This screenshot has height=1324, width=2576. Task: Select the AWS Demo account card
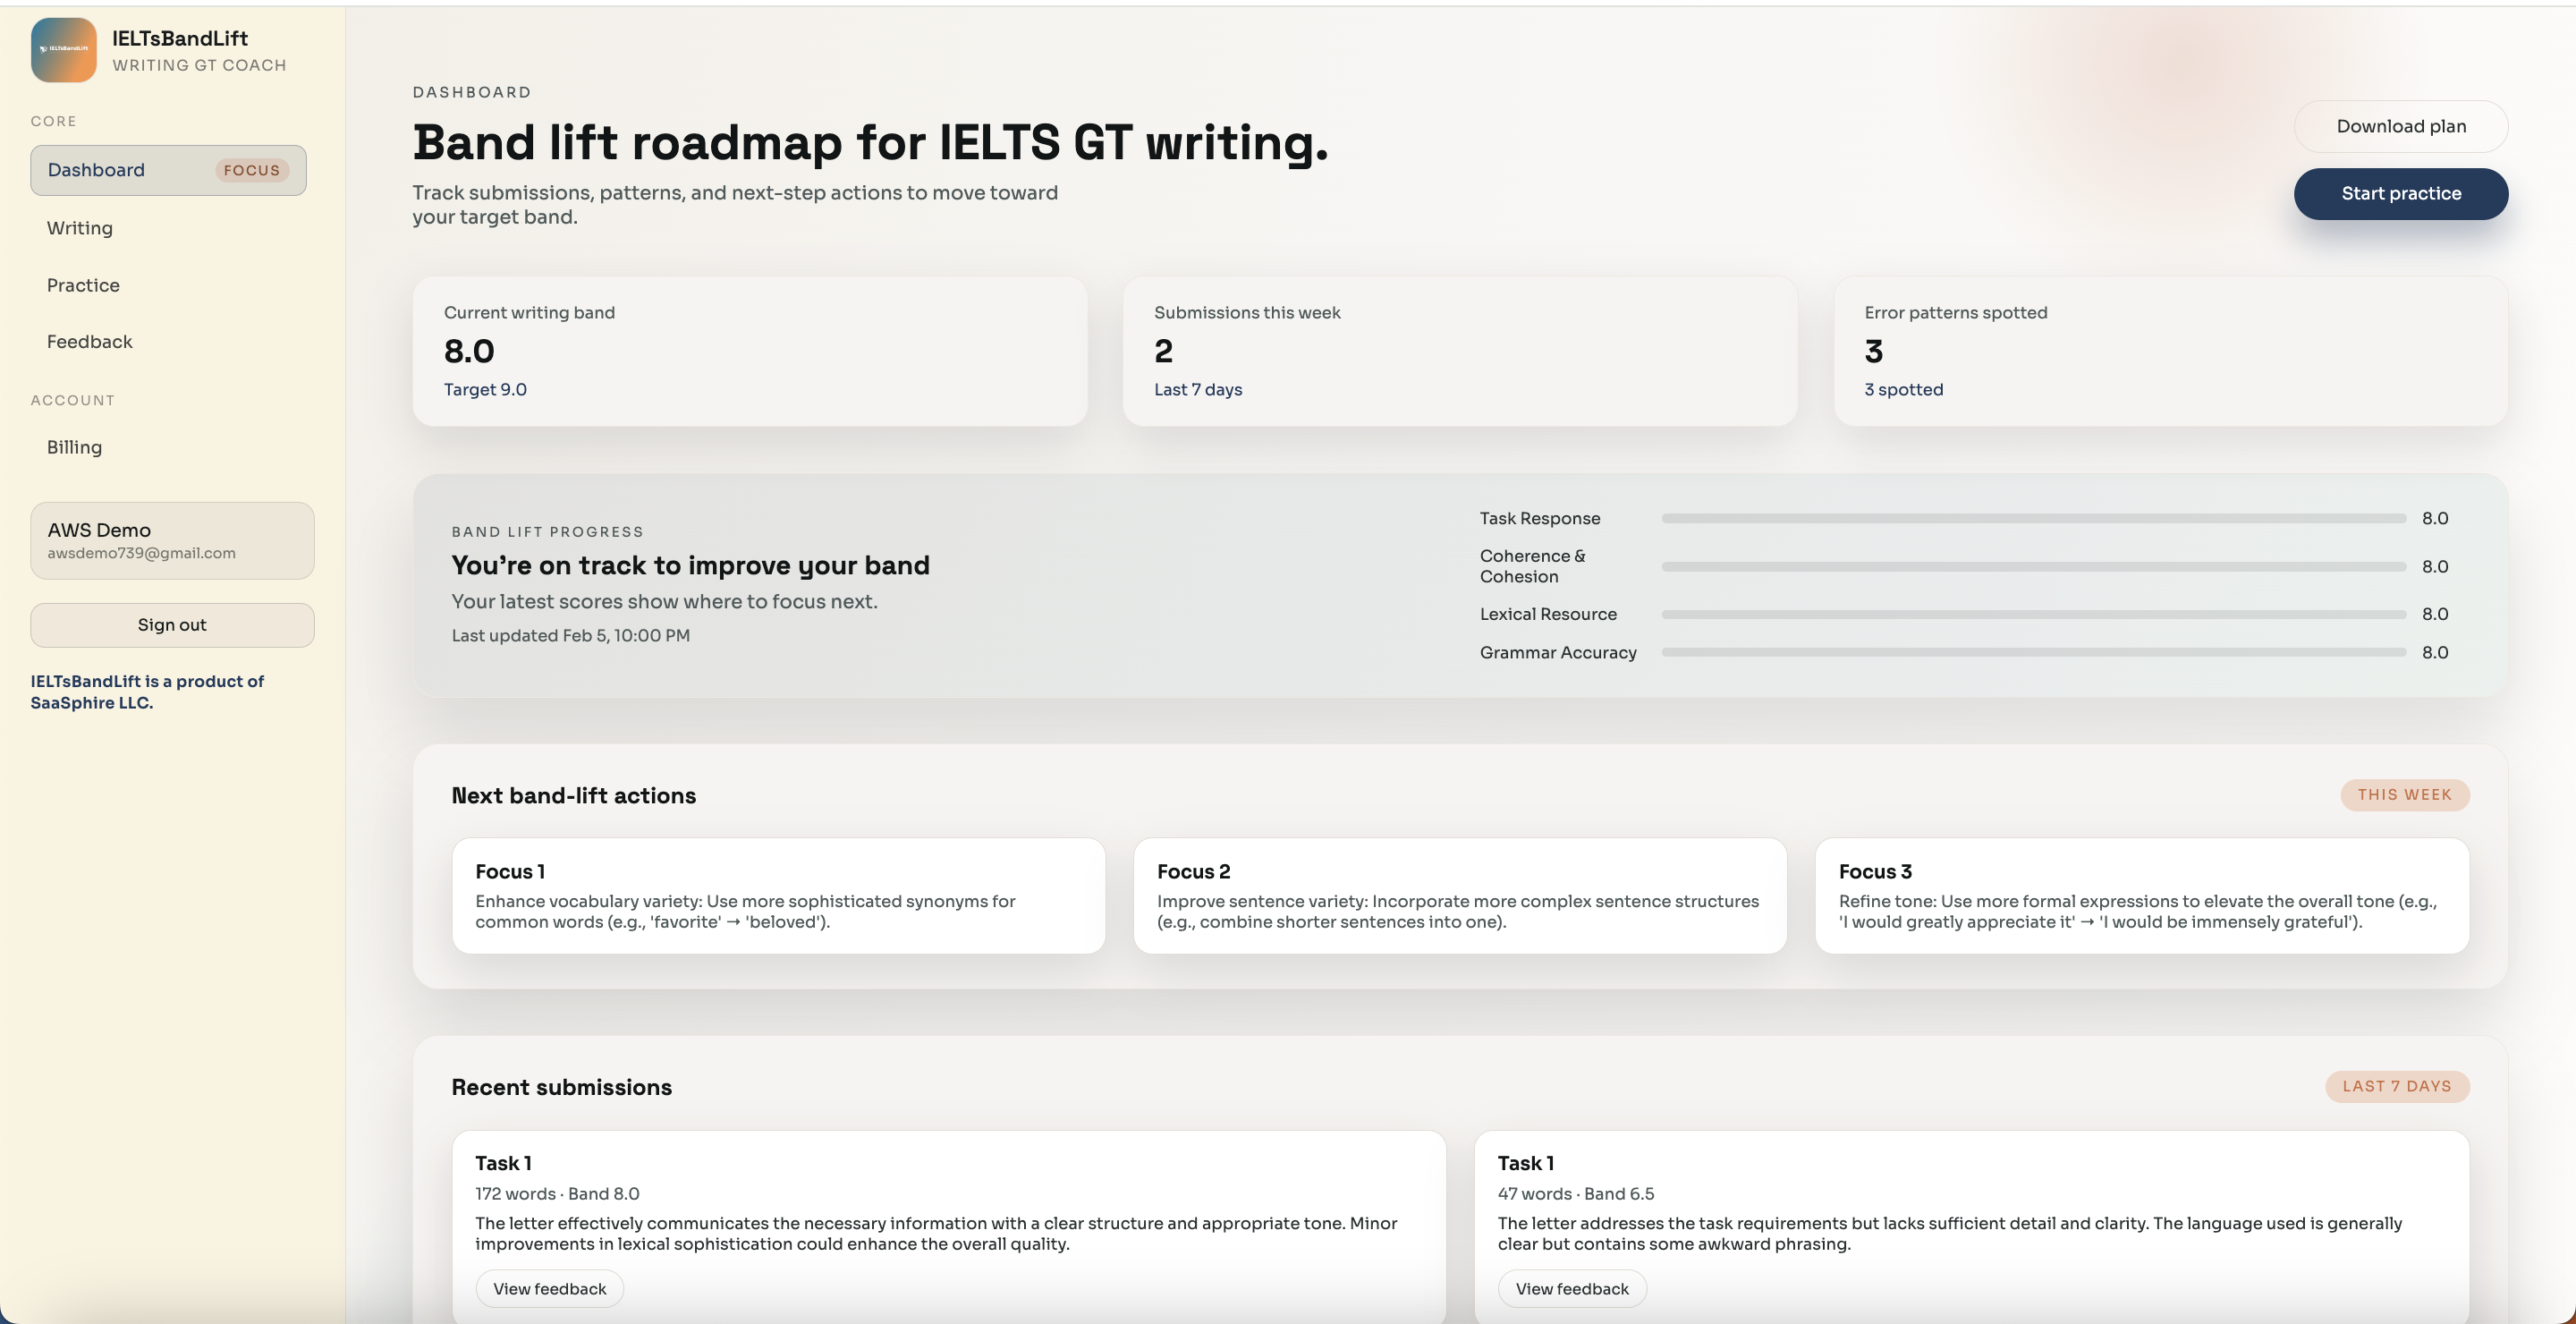pos(171,540)
